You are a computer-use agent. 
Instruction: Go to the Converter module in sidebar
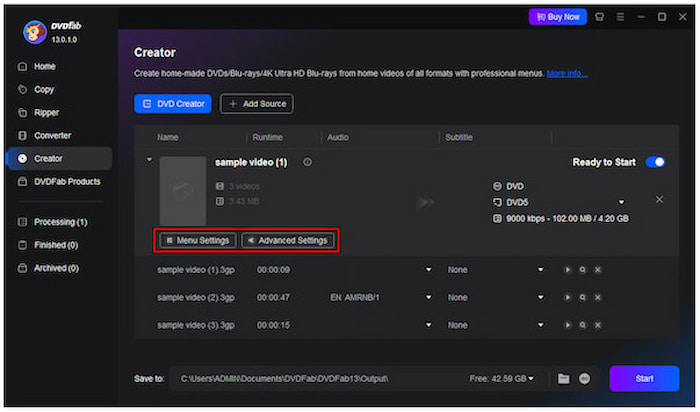point(51,135)
